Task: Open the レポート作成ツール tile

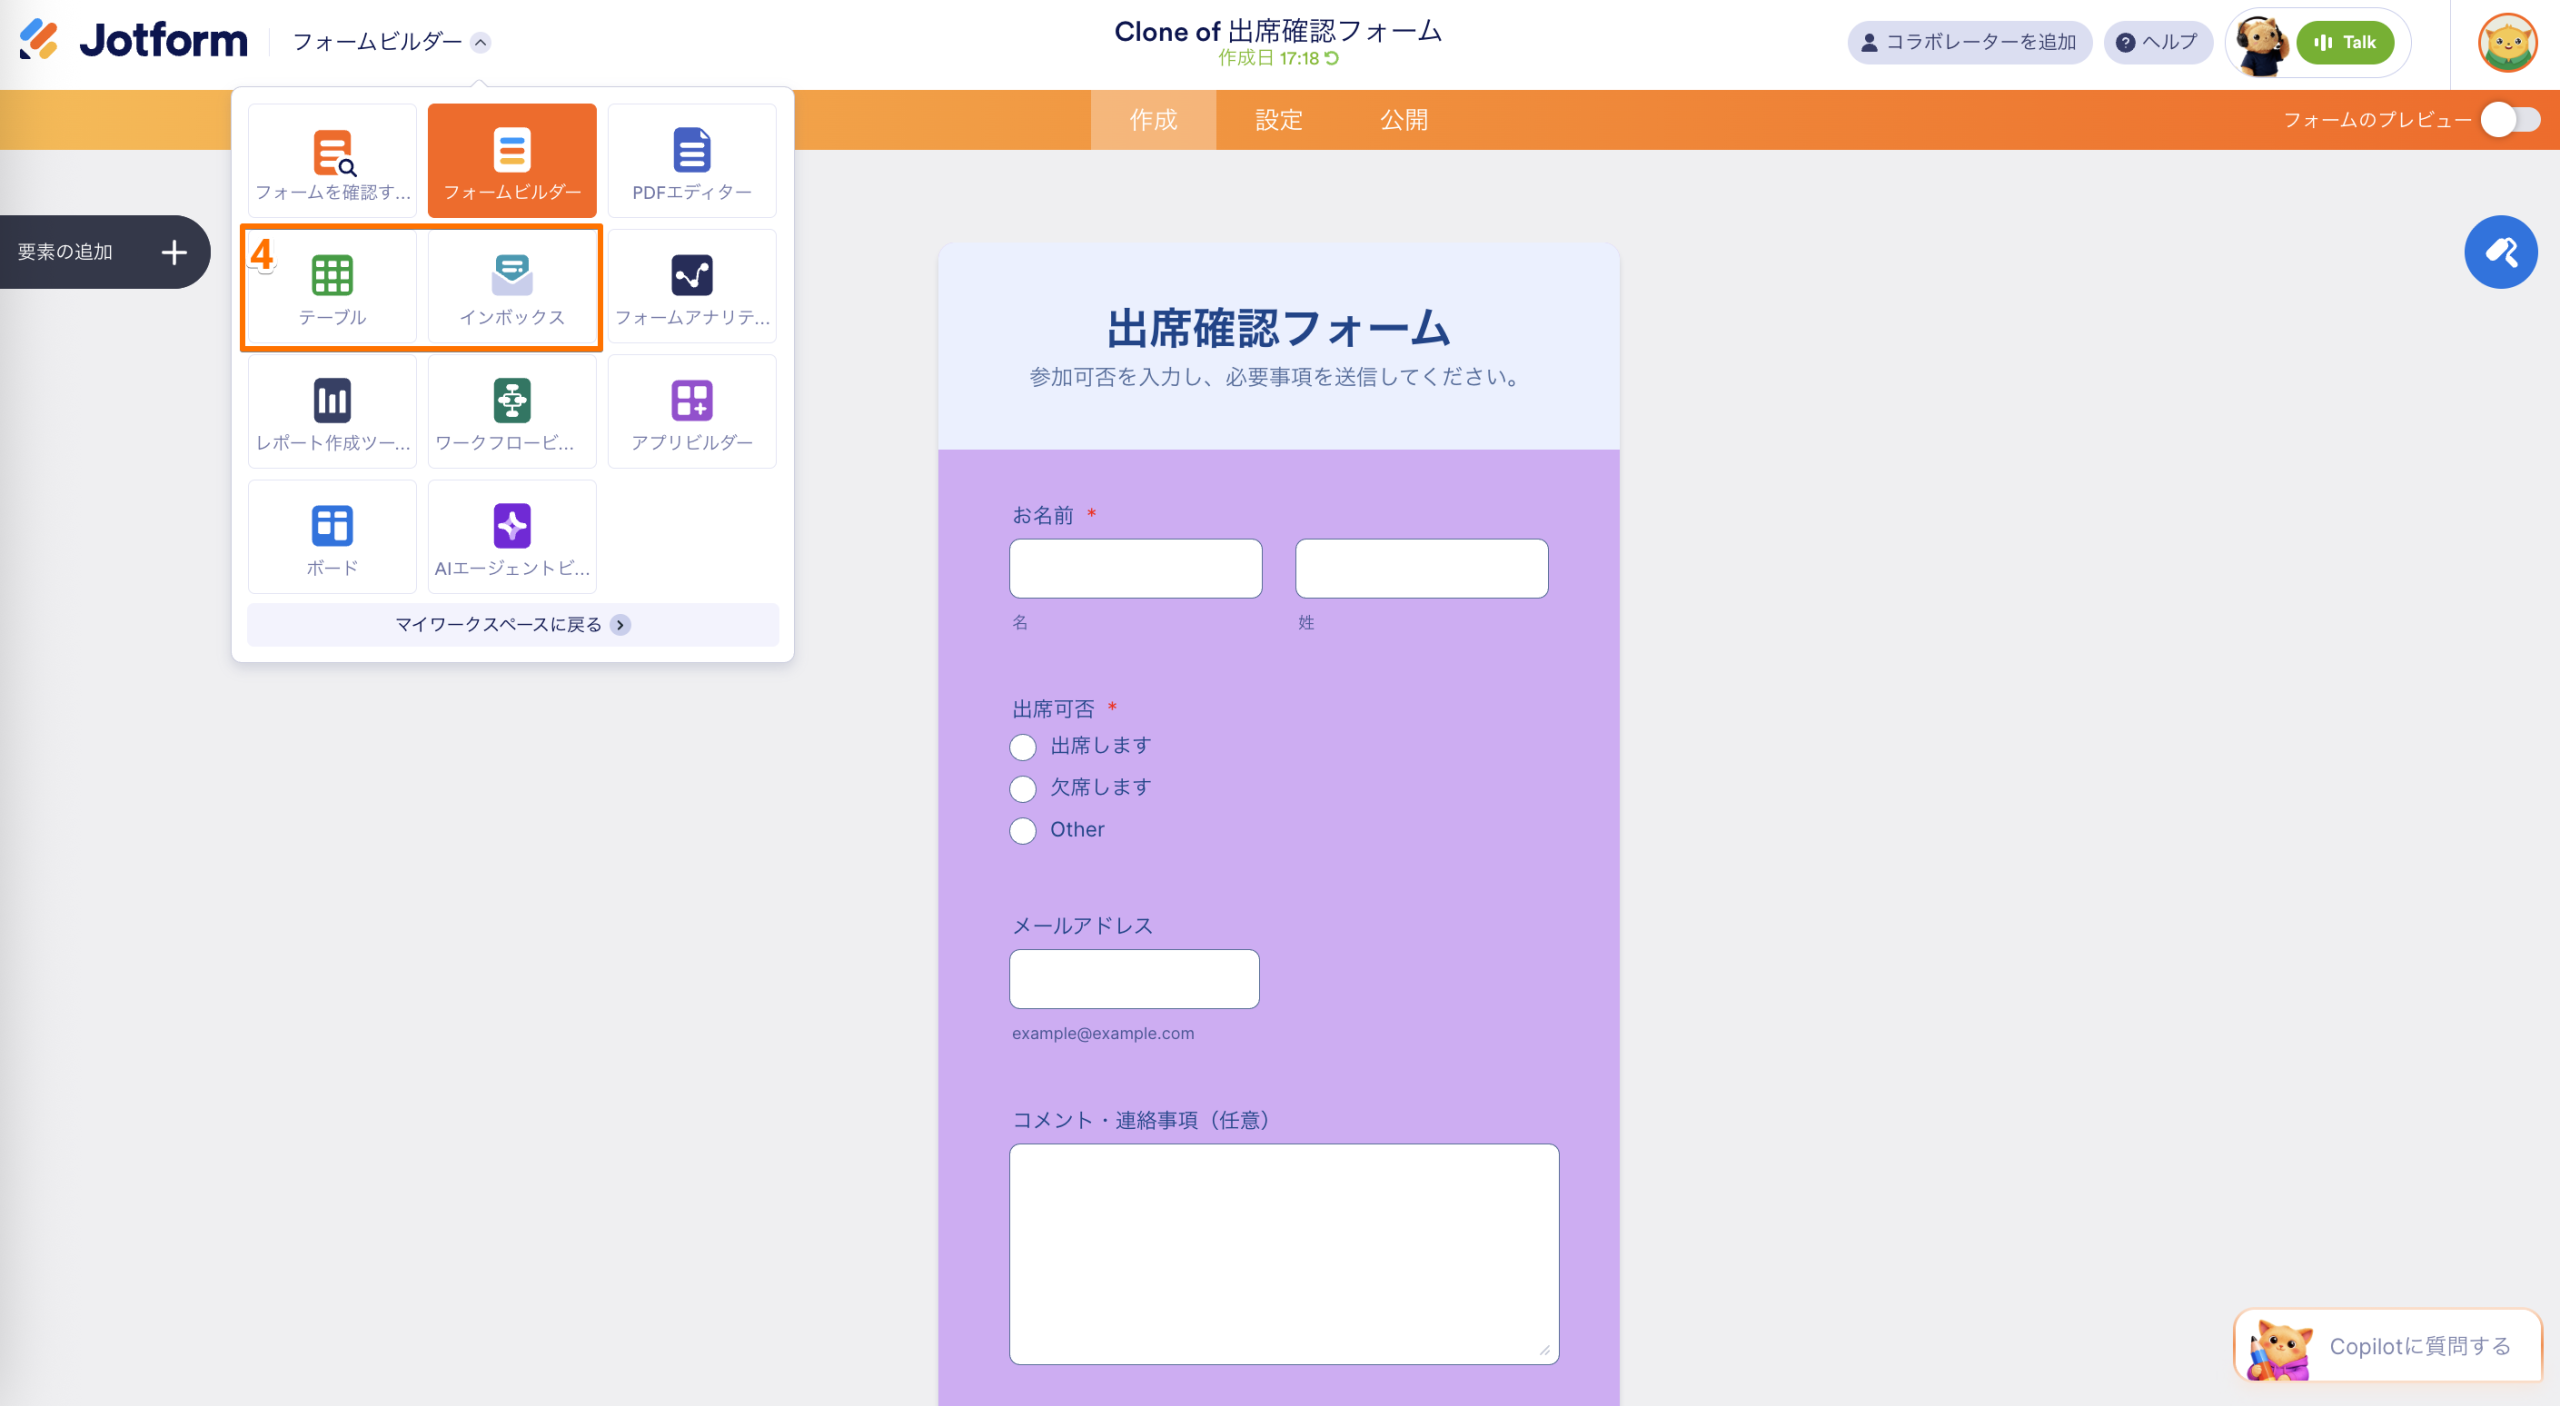Action: tap(332, 412)
